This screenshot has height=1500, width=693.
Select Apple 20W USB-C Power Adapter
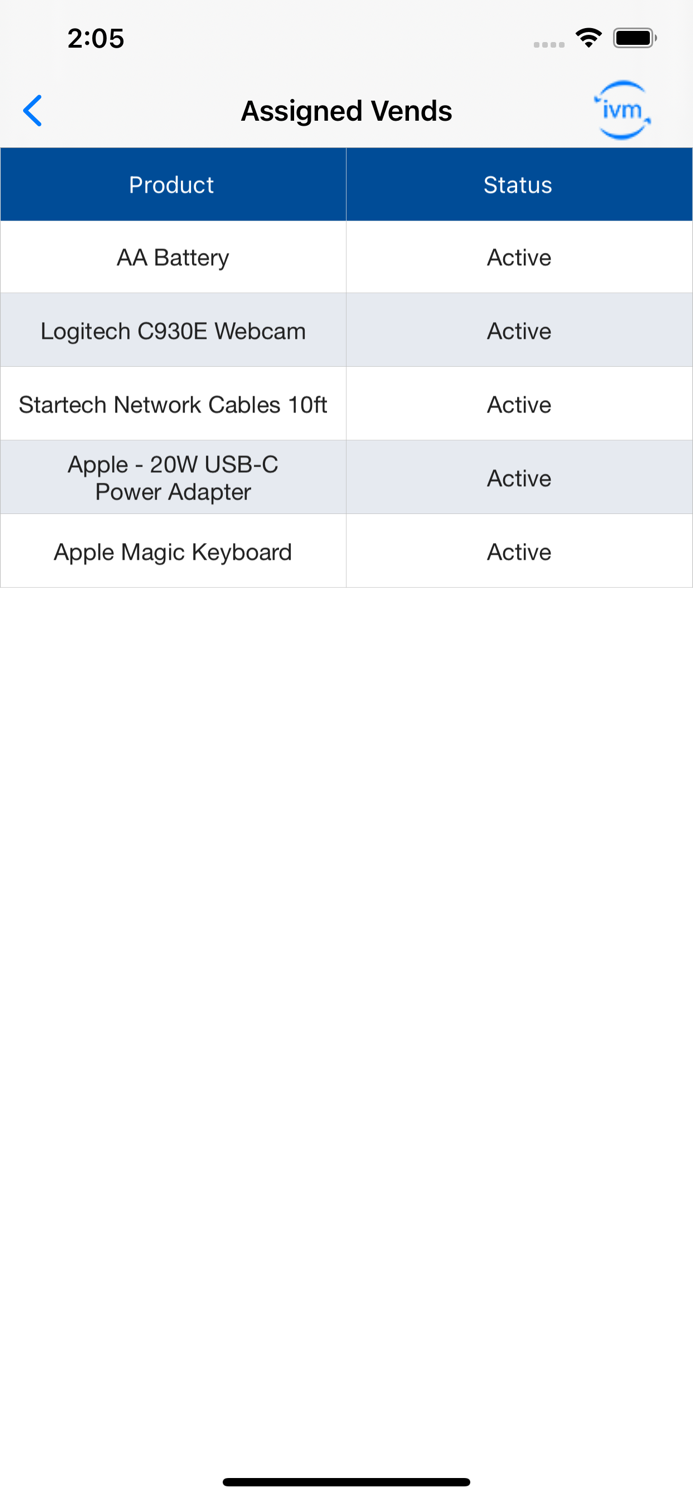pyautogui.click(x=173, y=478)
